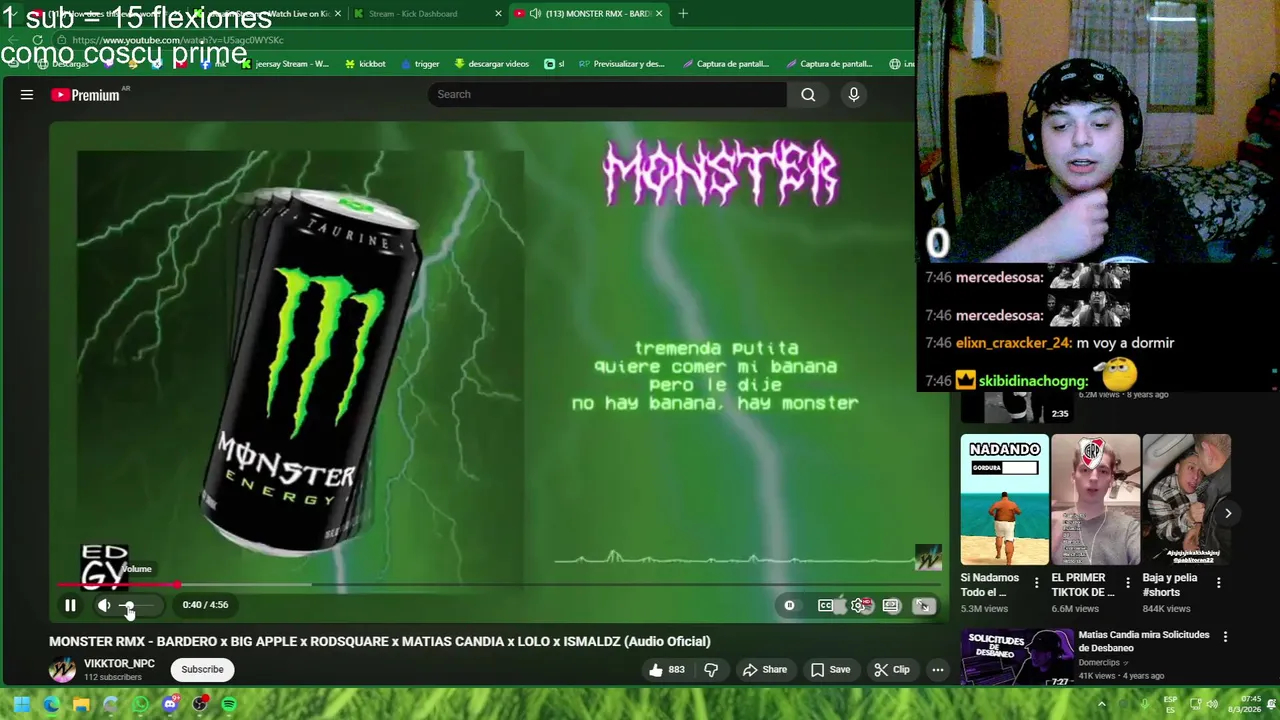
Task: Open the 'Si Nadamos Todo el' short thumbnail
Action: pos(1004,500)
